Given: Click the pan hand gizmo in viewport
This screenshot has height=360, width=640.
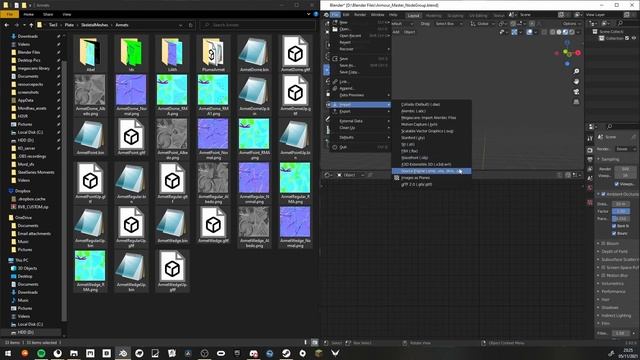Looking at the screenshot, I should 576,82.
